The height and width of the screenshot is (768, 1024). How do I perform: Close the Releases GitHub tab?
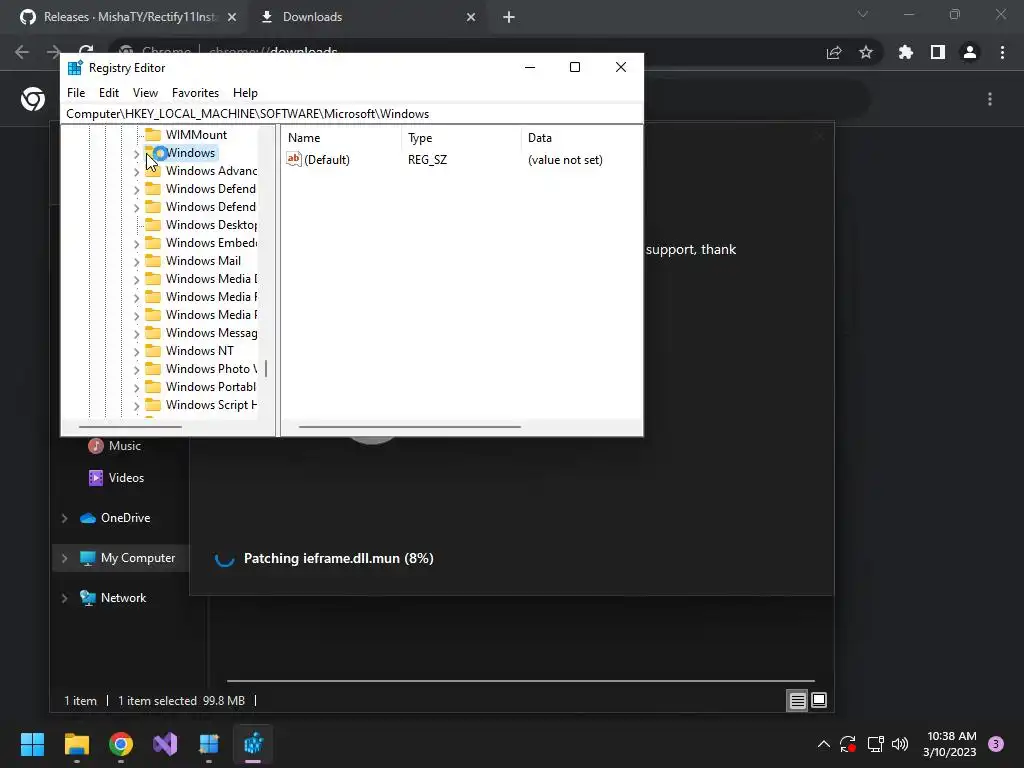[x=232, y=17]
